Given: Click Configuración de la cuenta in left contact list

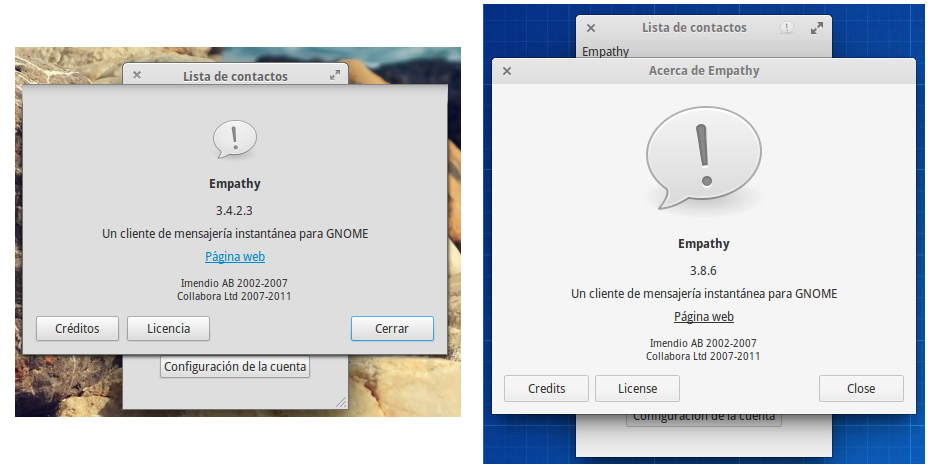Looking at the screenshot, I should [235, 366].
